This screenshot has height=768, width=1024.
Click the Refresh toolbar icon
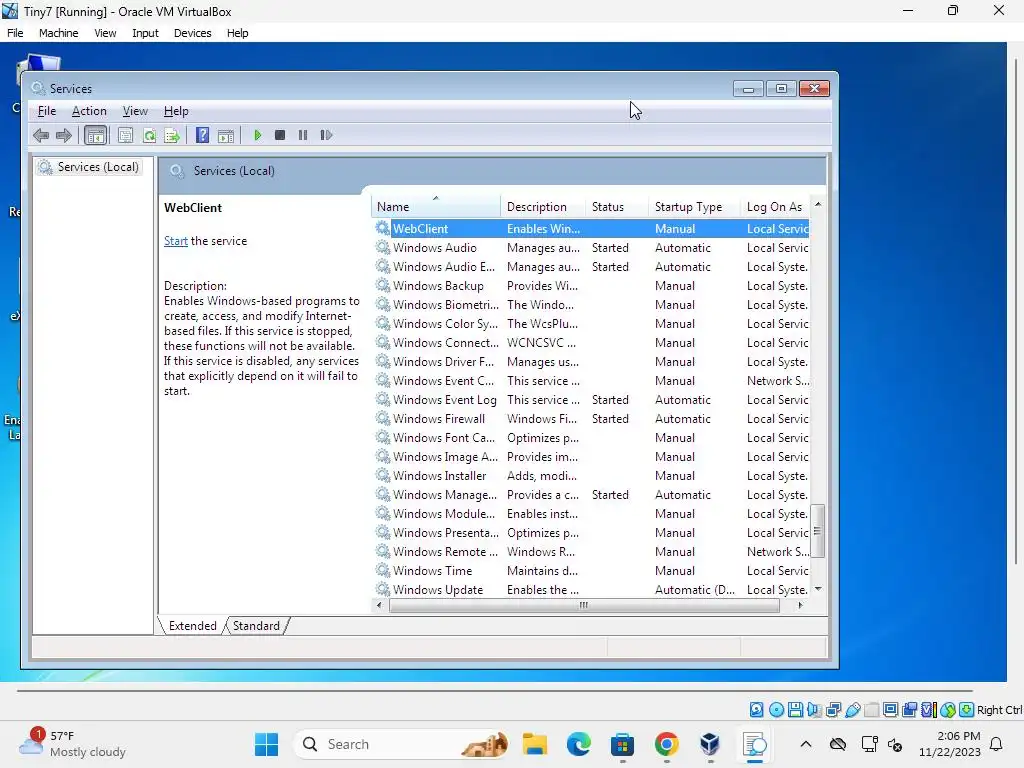click(150, 135)
